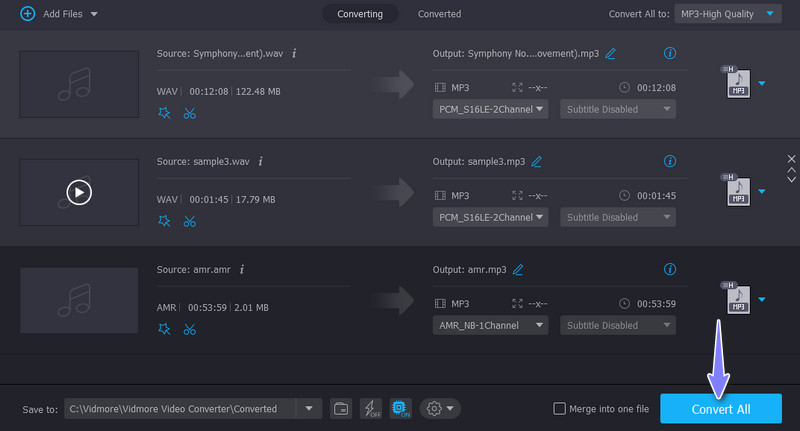Enable Merge into one file checkbox
Image resolution: width=800 pixels, height=431 pixels.
click(560, 408)
